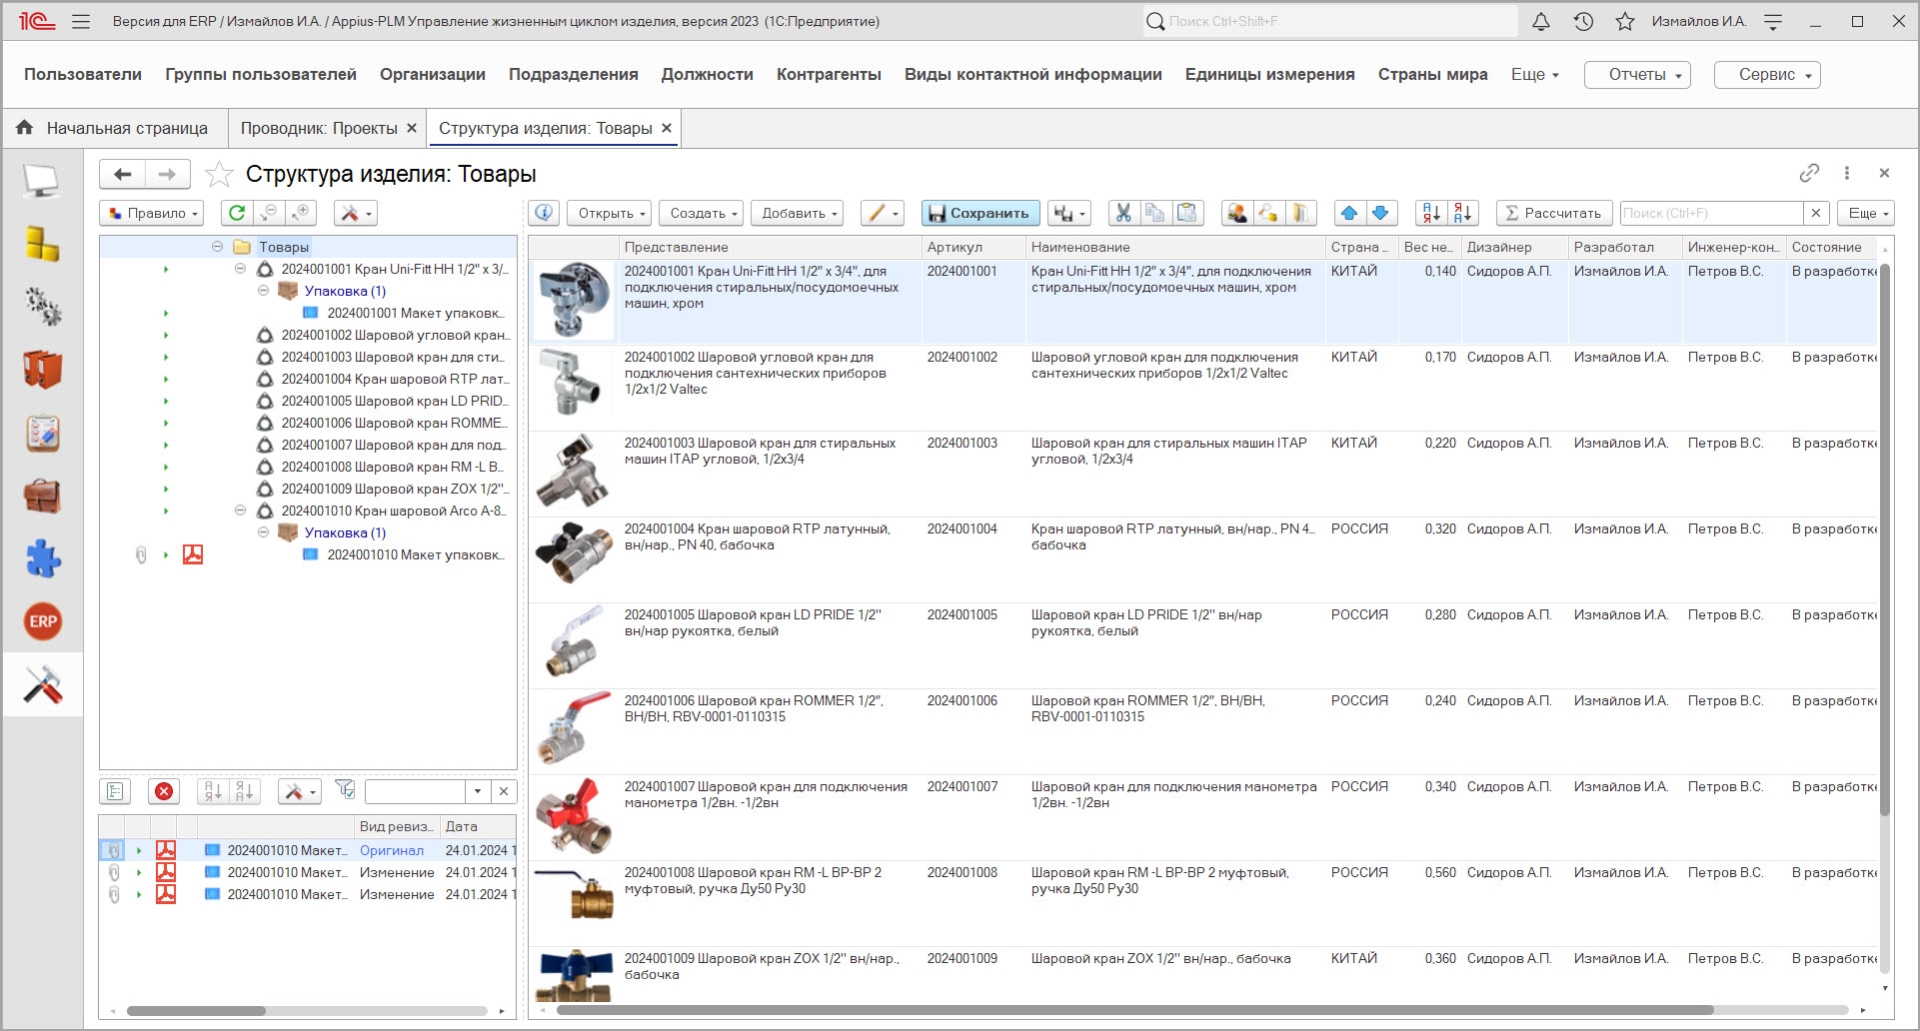Open the yellow blocks section icon
The image size is (1920, 1031).
(42, 245)
